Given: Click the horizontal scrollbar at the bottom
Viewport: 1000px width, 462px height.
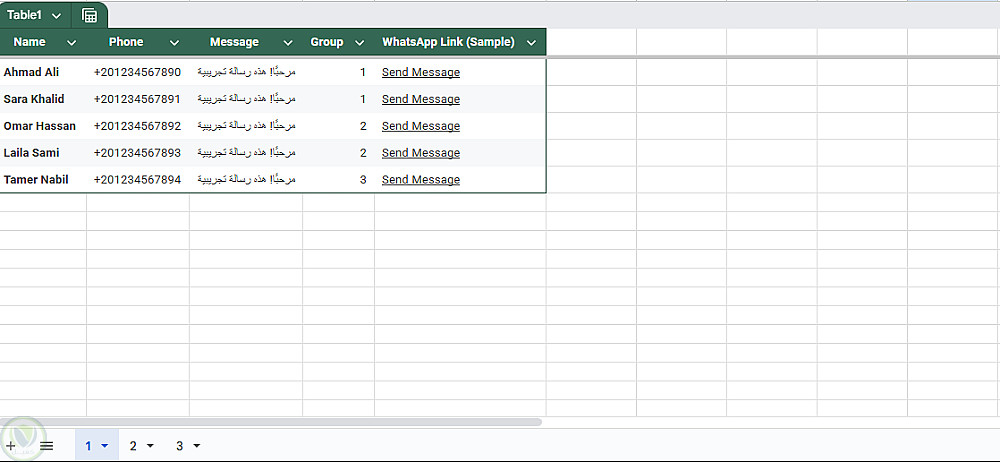Looking at the screenshot, I should 270,422.
